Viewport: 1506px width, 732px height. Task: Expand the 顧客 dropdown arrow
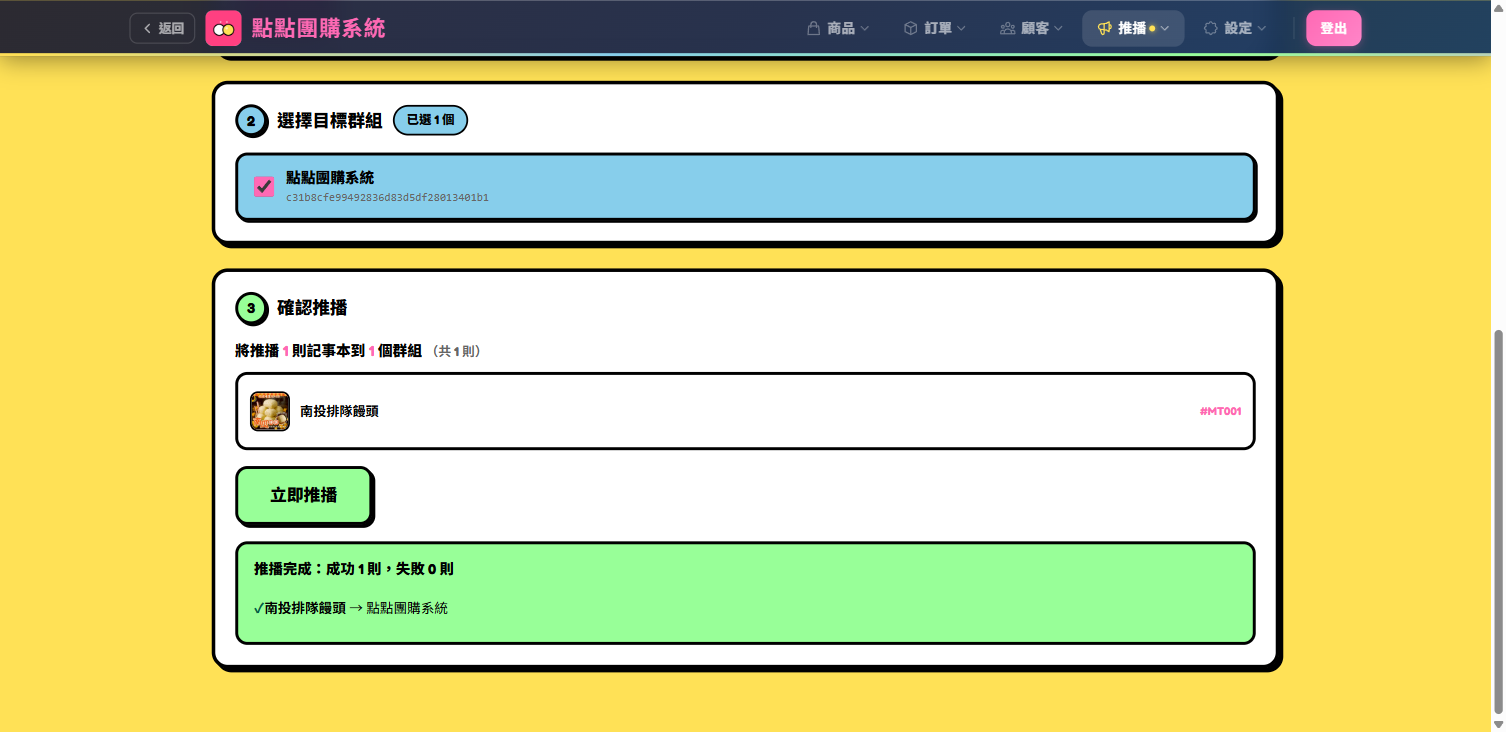[1058, 29]
